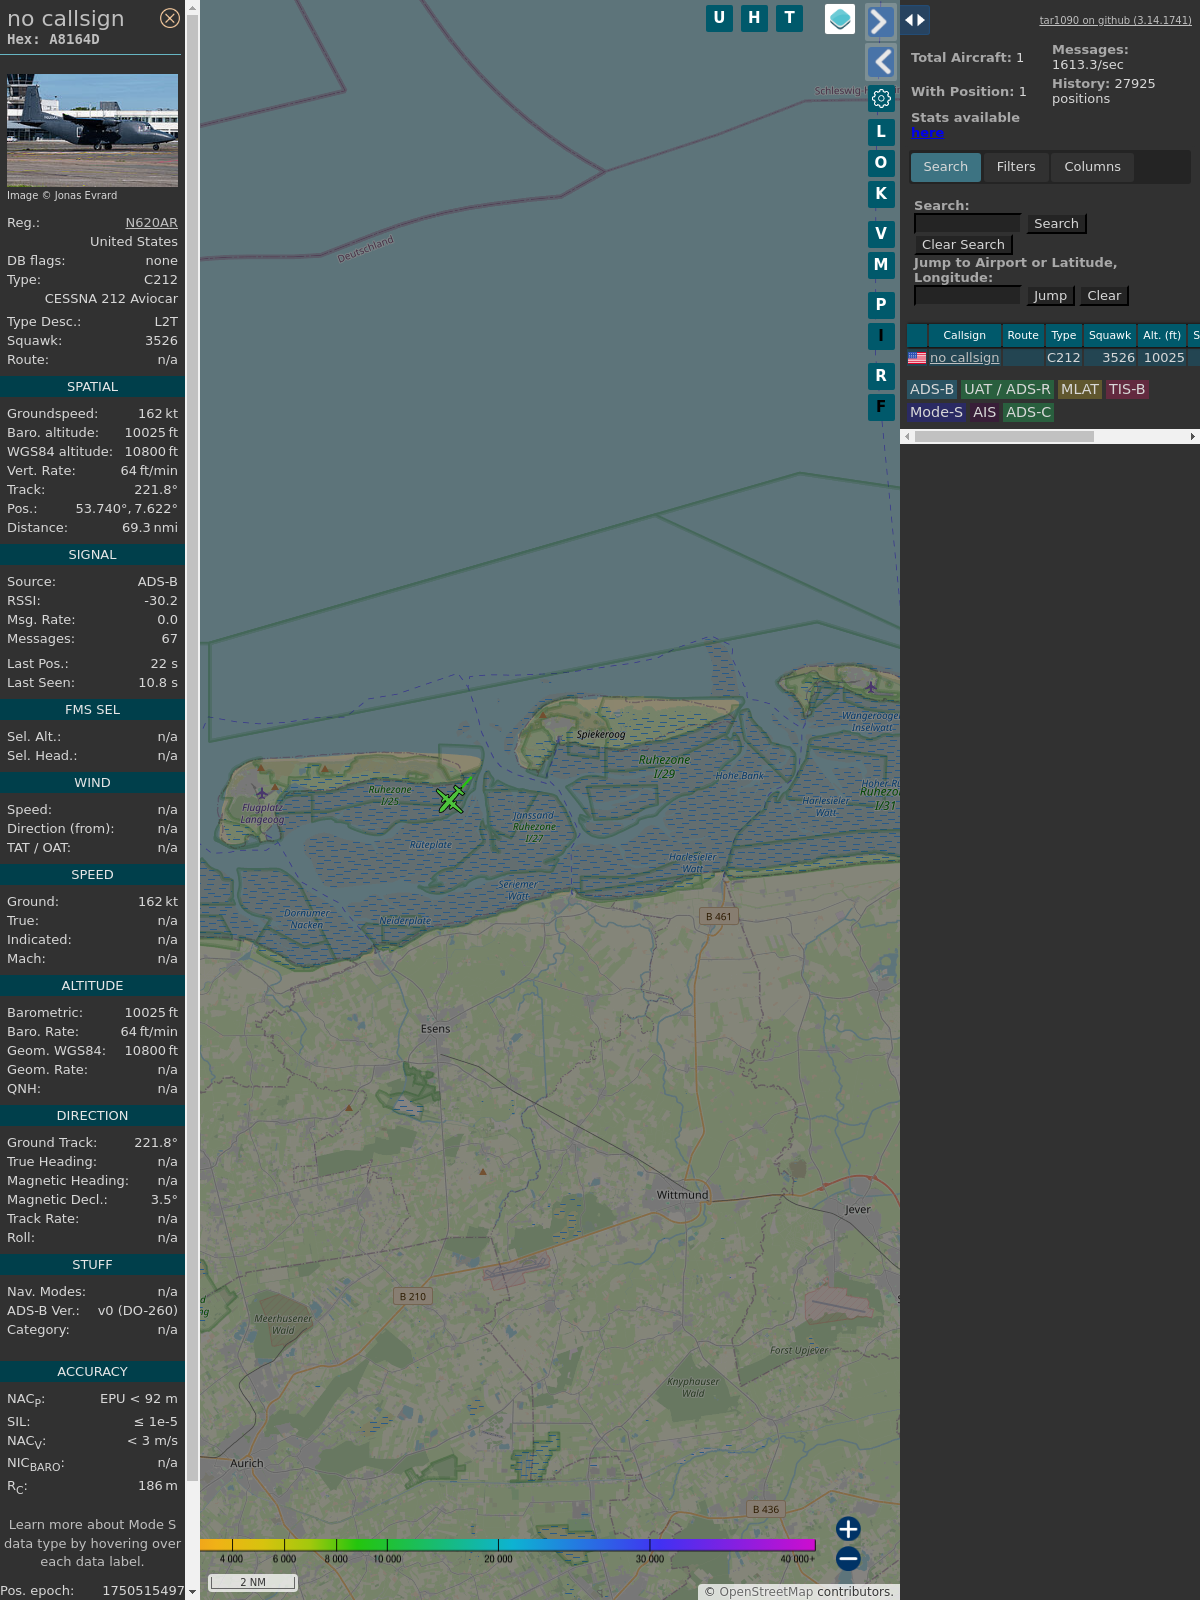Switch to the Filters tab
The height and width of the screenshot is (1600, 1200).
(1016, 167)
